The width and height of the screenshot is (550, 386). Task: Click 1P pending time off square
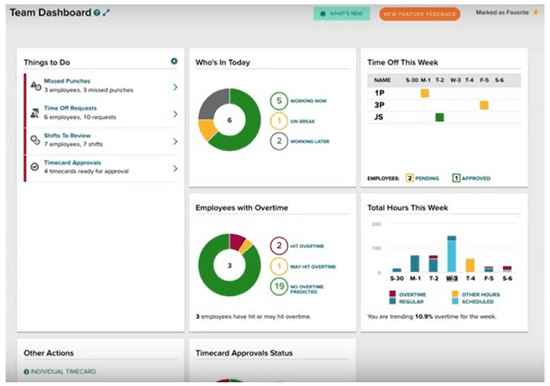click(x=425, y=93)
